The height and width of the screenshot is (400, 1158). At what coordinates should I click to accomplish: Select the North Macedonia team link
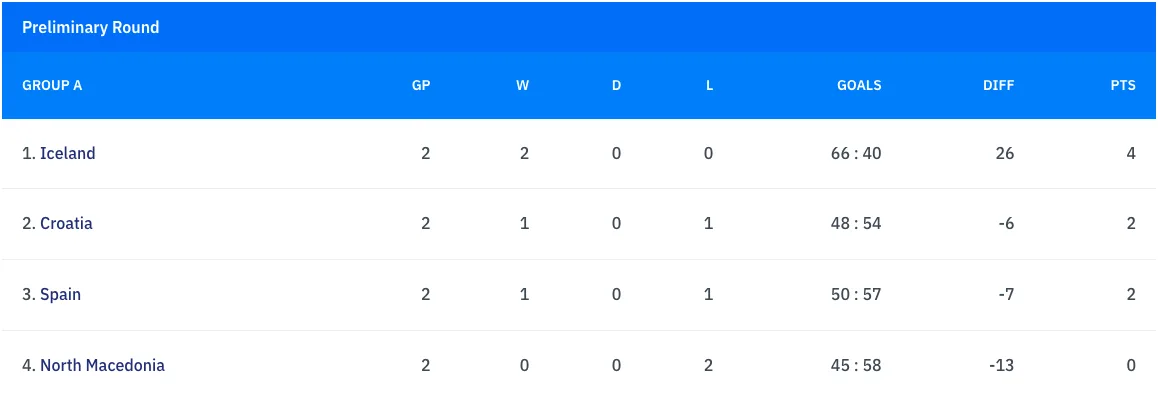pos(102,365)
